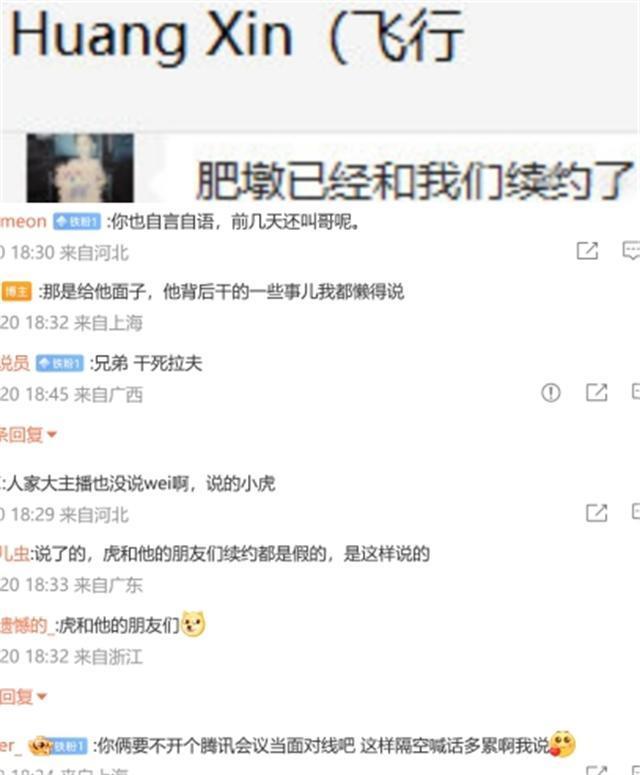This screenshot has width=640, height=775.
Task: Expand 回复 list below the 浙江 comment
Action: tap(23, 696)
